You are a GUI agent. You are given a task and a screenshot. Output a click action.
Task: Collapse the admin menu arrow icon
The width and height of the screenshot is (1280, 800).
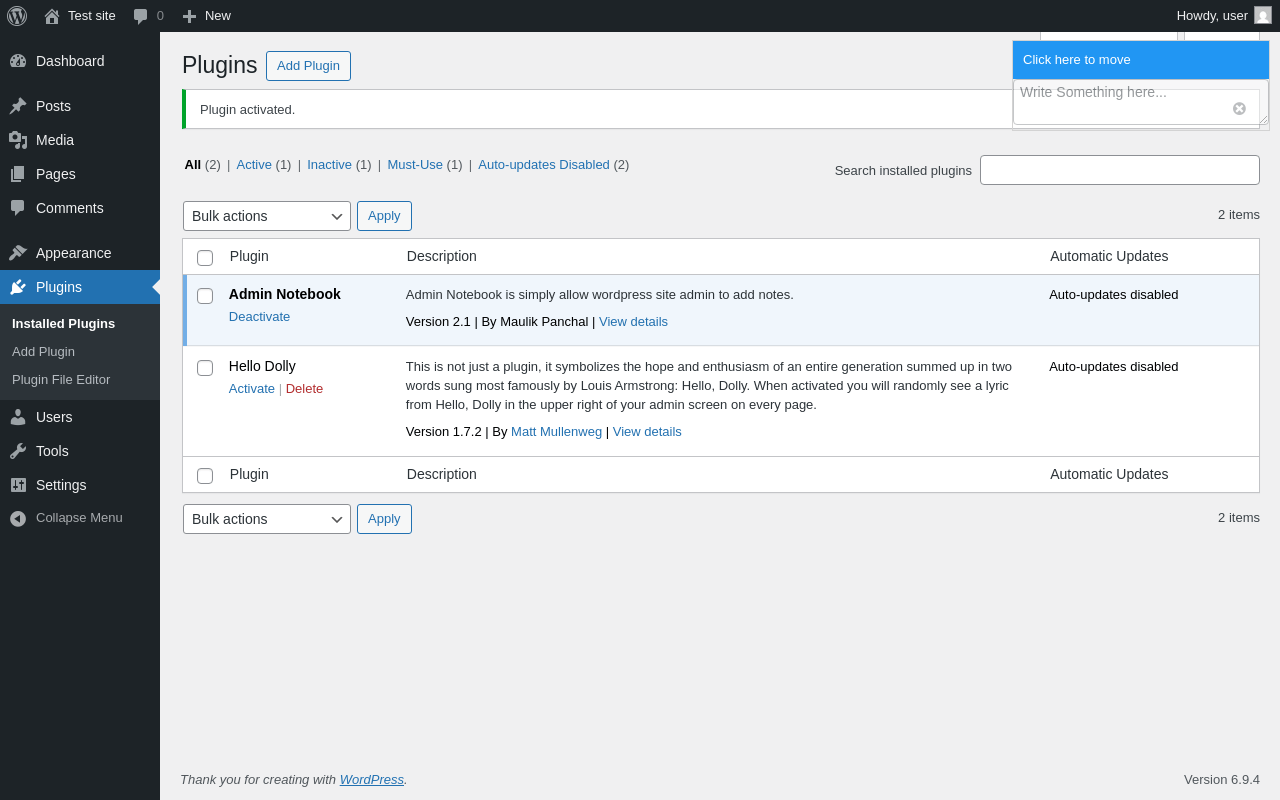(18, 518)
